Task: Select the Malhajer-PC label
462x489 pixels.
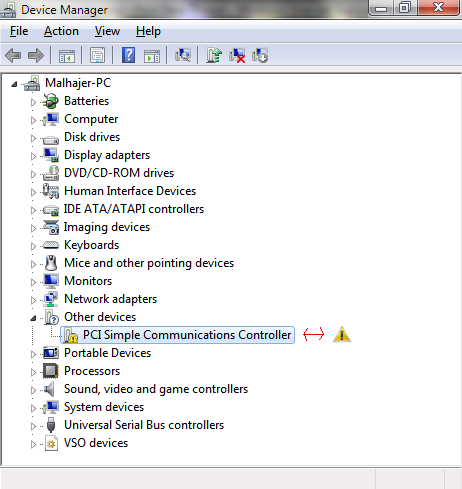Action: [x=78, y=83]
